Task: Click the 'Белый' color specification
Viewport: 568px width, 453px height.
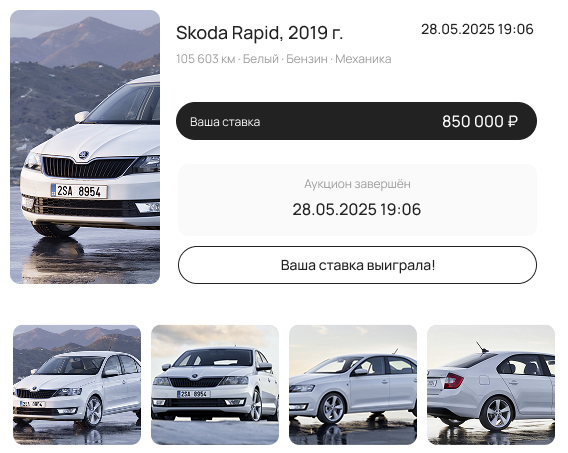Action: tap(260, 59)
